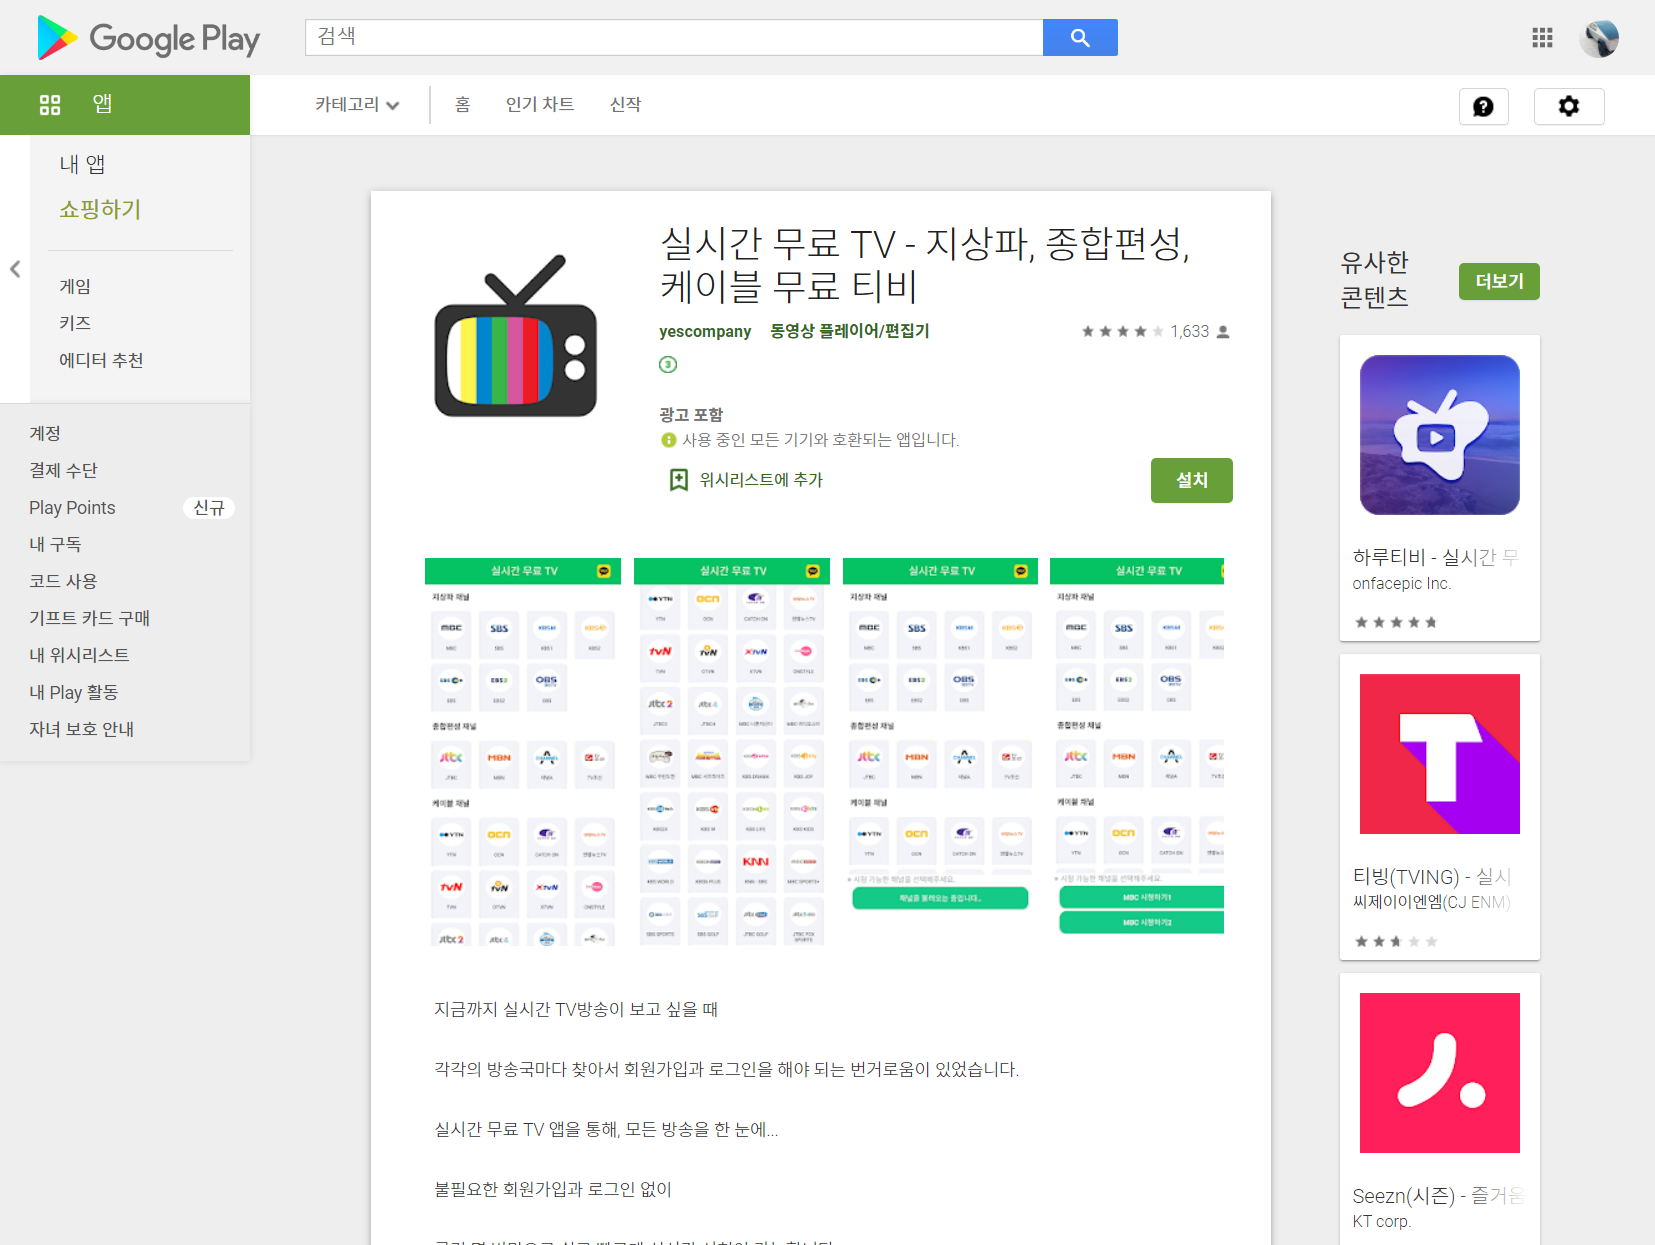Click 위시리스트에 추가 text
1655x1245 pixels.
(x=761, y=480)
